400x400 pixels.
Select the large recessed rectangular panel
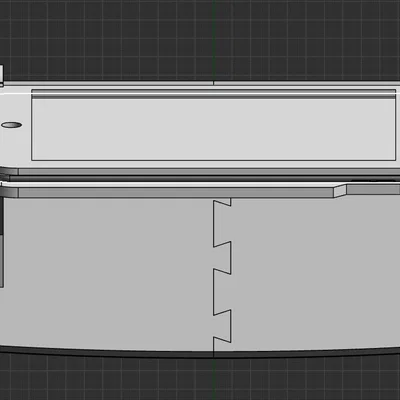(213, 125)
